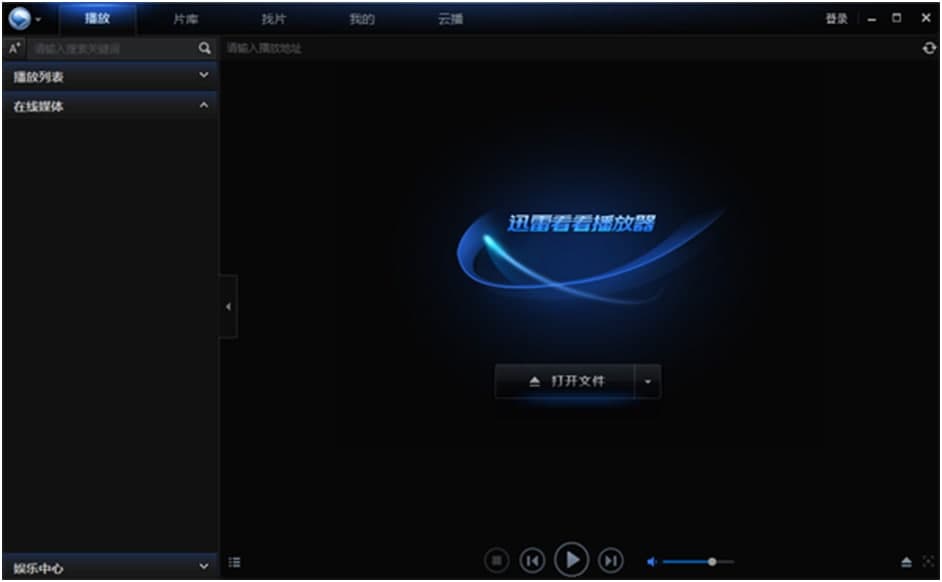Screen dimensions: 942x582
Task: Skip forward with the next-track button
Action: 612,562
